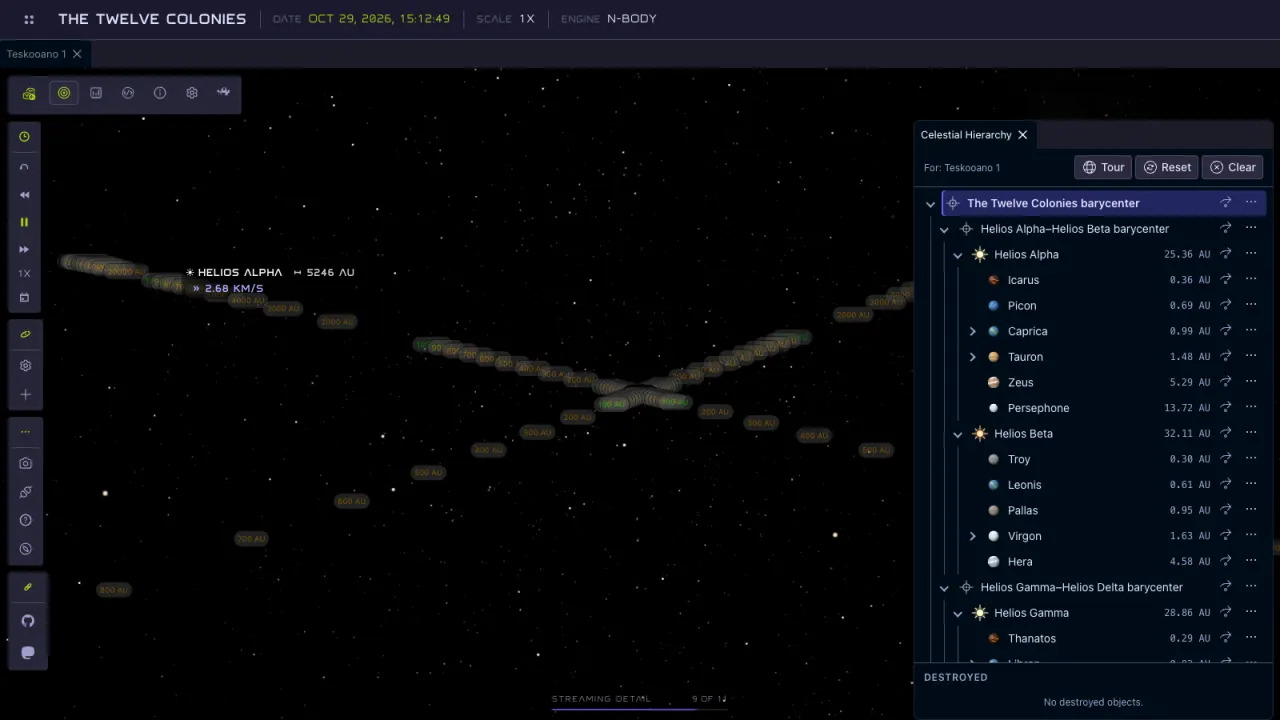Click the Clear button
The image size is (1280, 720).
(1232, 167)
